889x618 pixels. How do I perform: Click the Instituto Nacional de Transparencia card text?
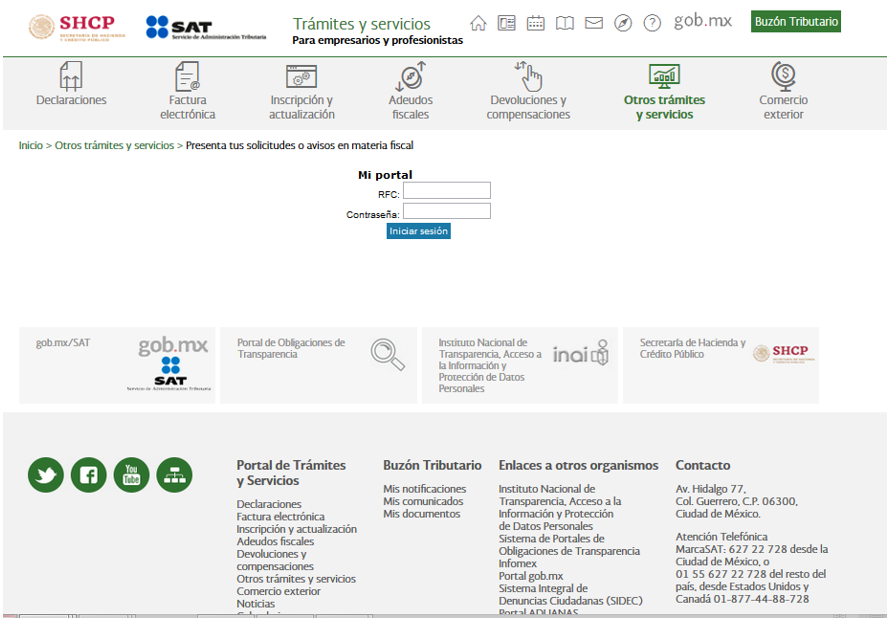point(490,365)
